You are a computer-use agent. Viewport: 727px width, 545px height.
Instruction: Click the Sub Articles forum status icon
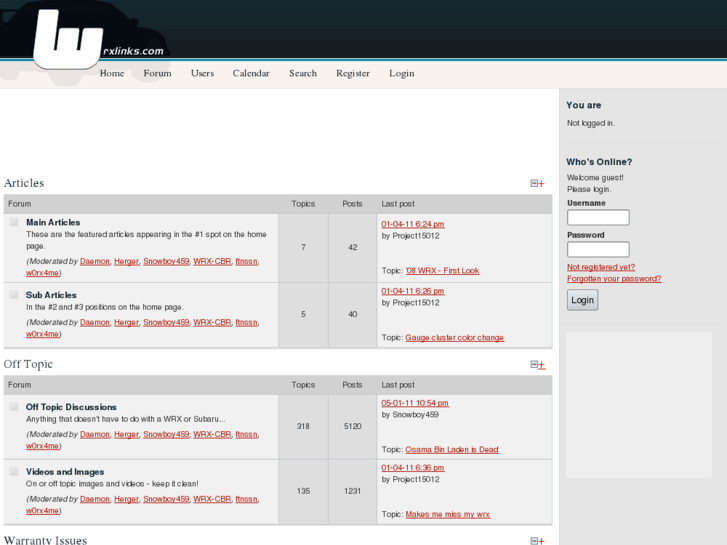14,295
